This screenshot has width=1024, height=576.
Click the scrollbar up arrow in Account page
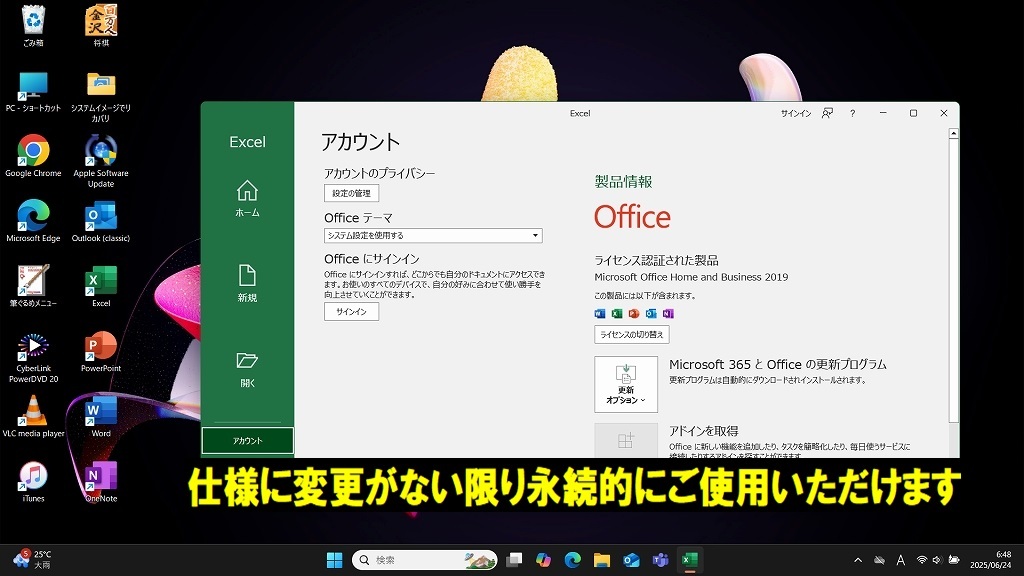click(x=953, y=133)
